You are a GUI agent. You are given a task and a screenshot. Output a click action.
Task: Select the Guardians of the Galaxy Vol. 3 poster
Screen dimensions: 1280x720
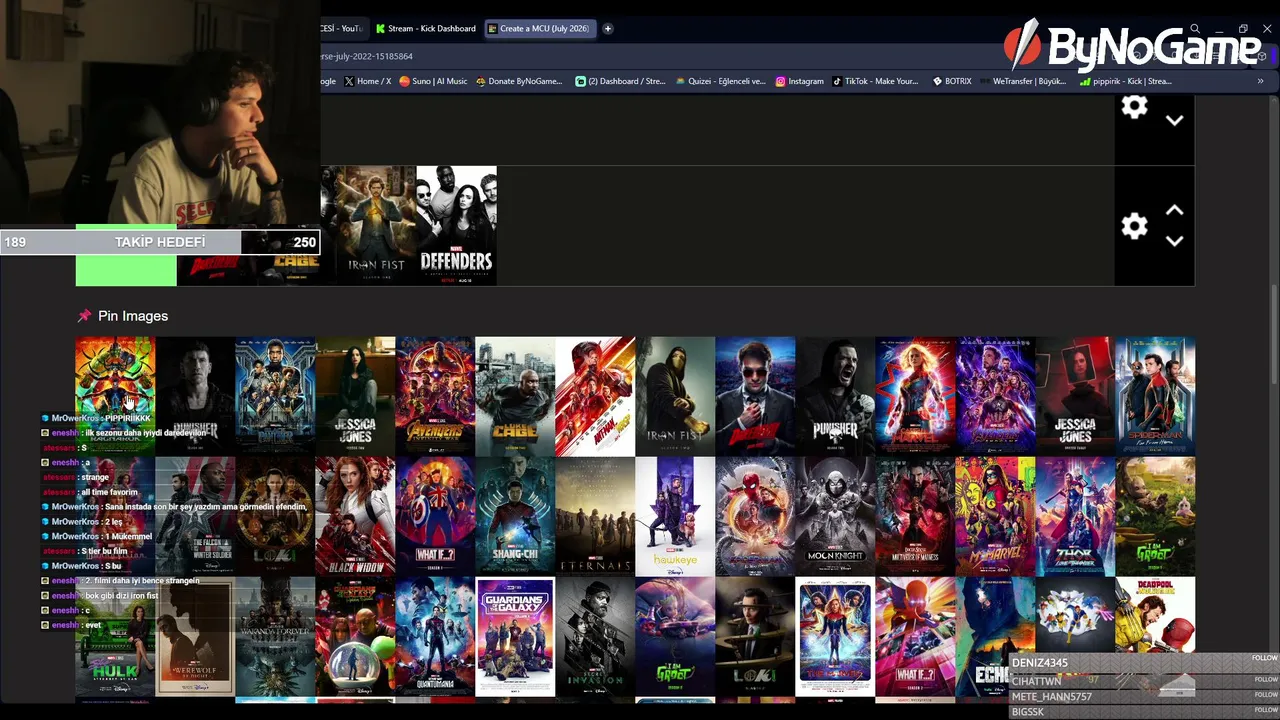[515, 636]
